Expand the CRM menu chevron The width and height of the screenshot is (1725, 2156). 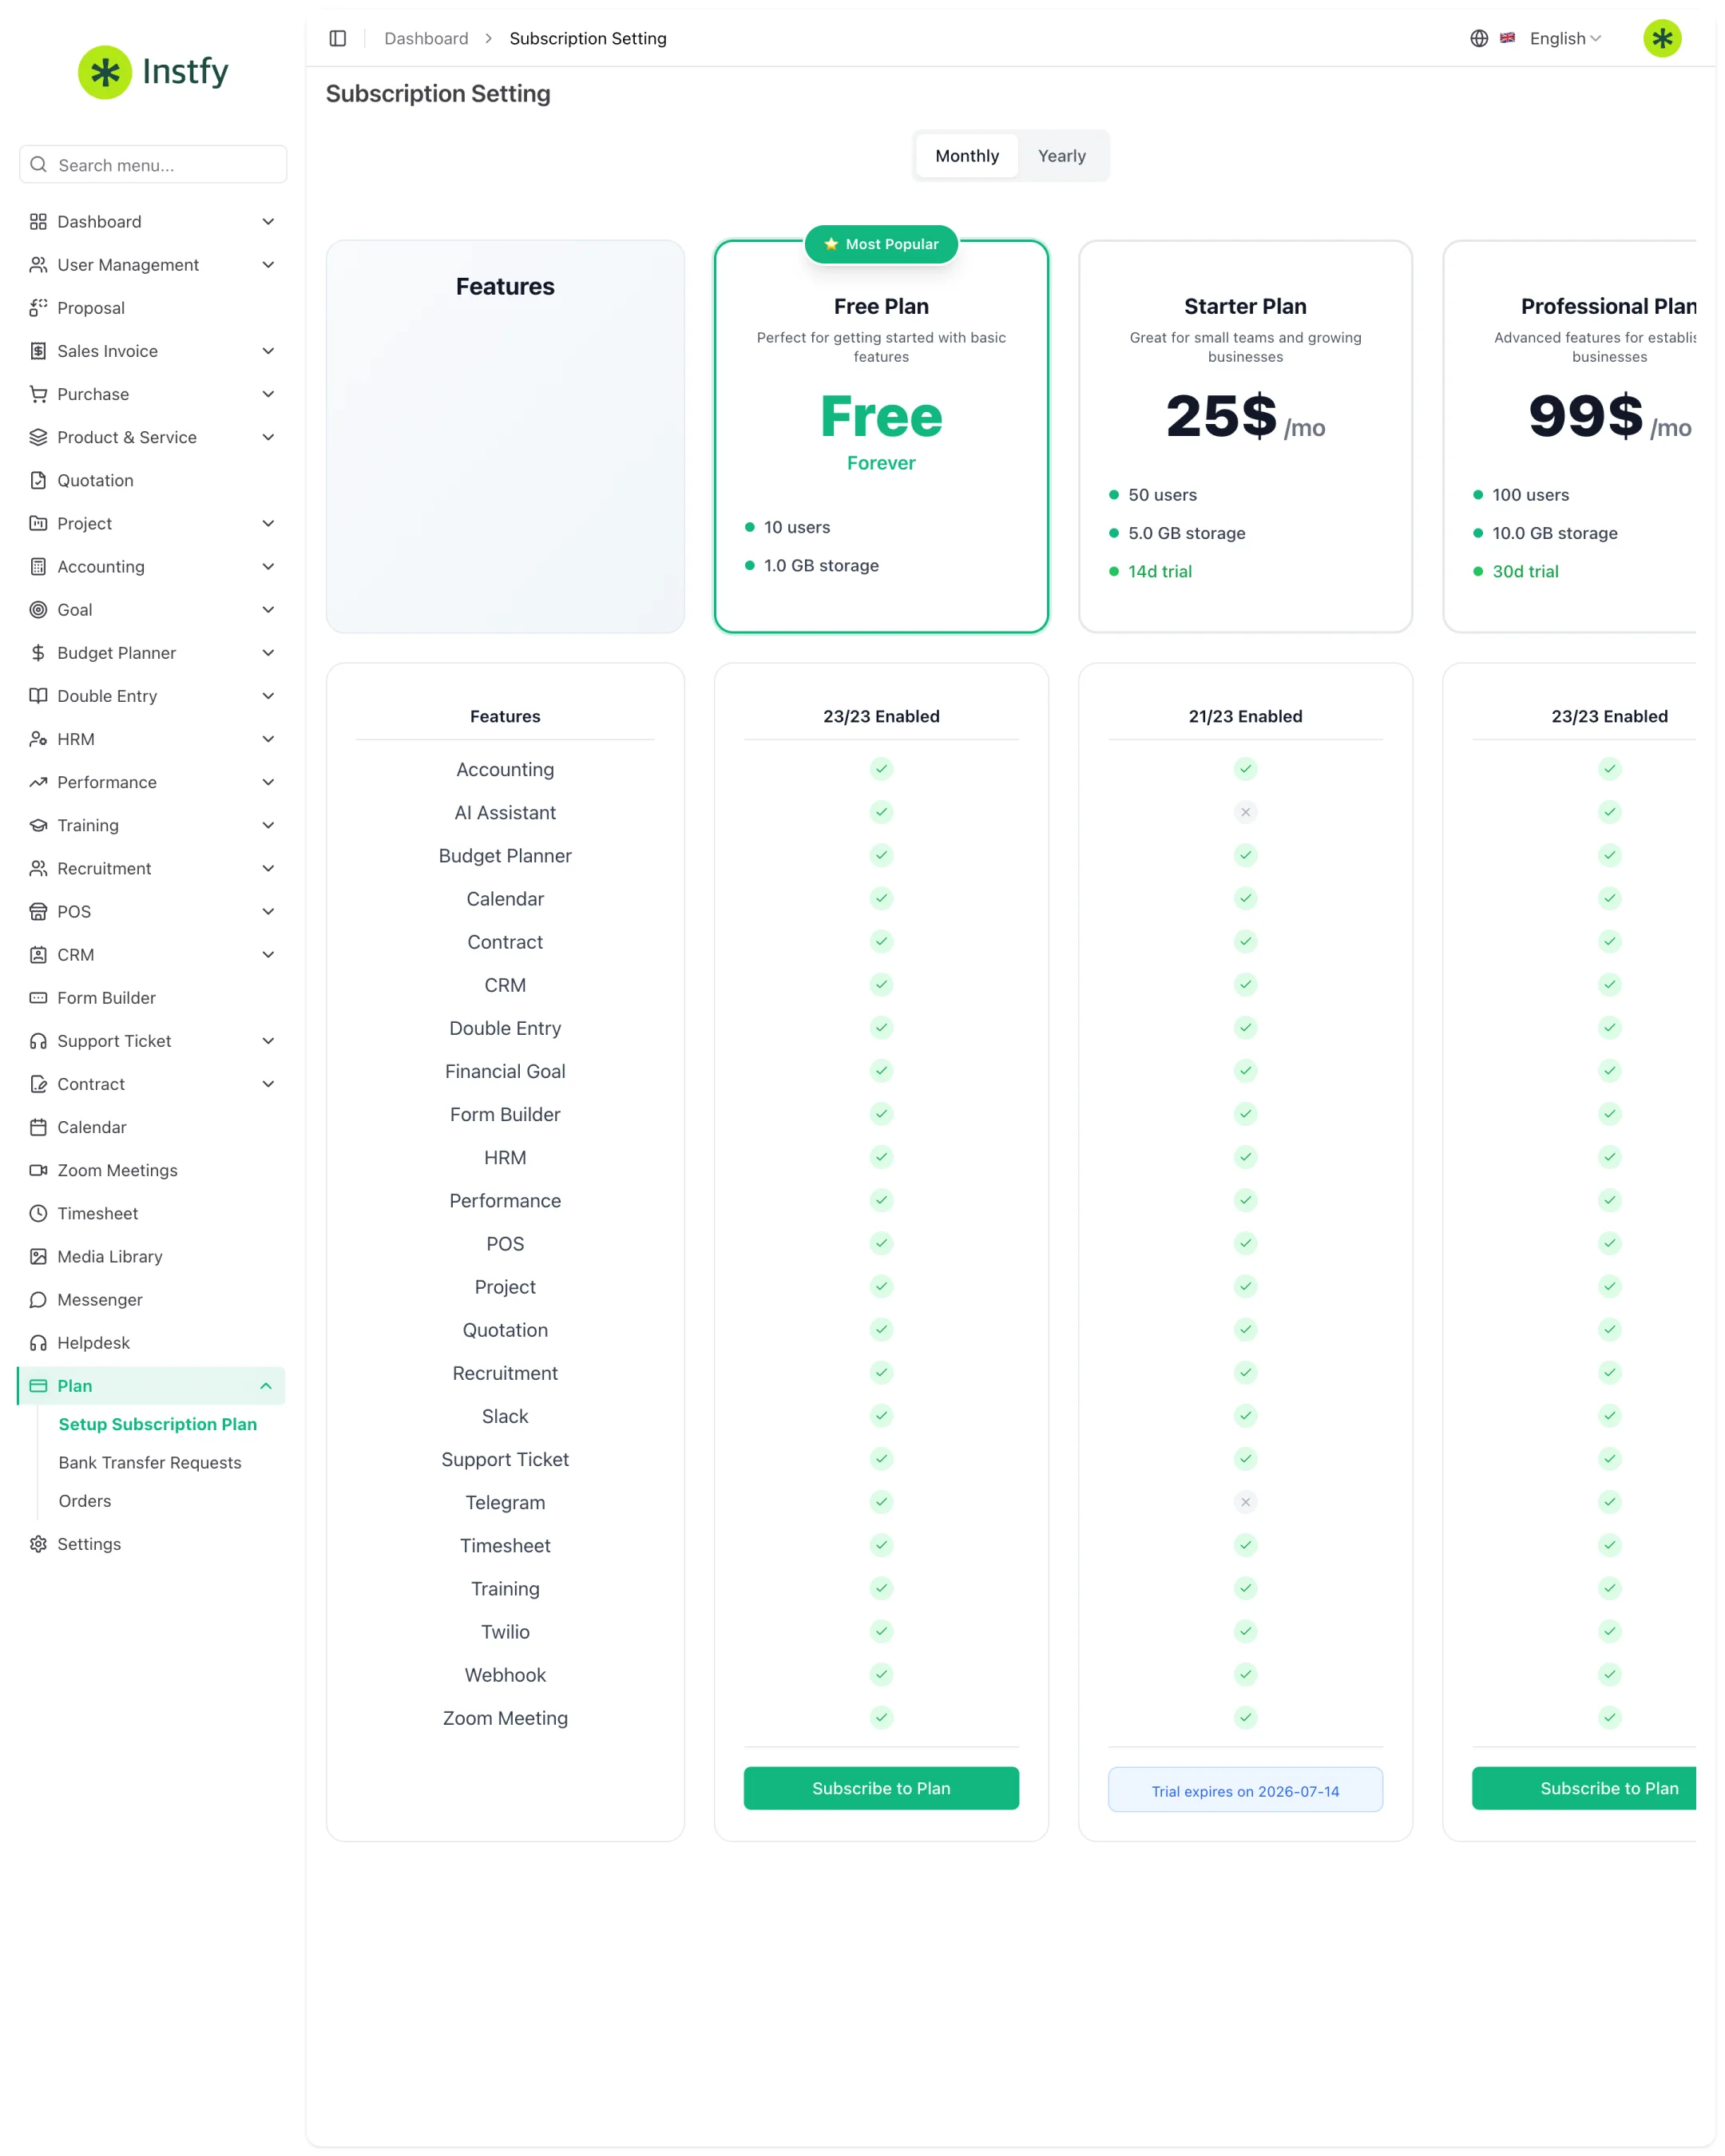pyautogui.click(x=268, y=954)
